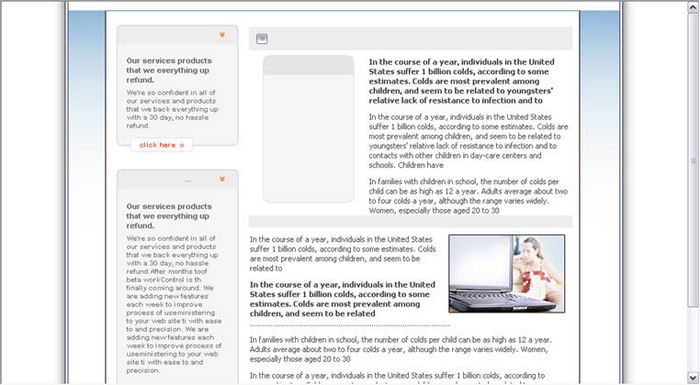The width and height of the screenshot is (700, 385).
Task: Click the scrollbar down arrow
Action: tap(693, 377)
